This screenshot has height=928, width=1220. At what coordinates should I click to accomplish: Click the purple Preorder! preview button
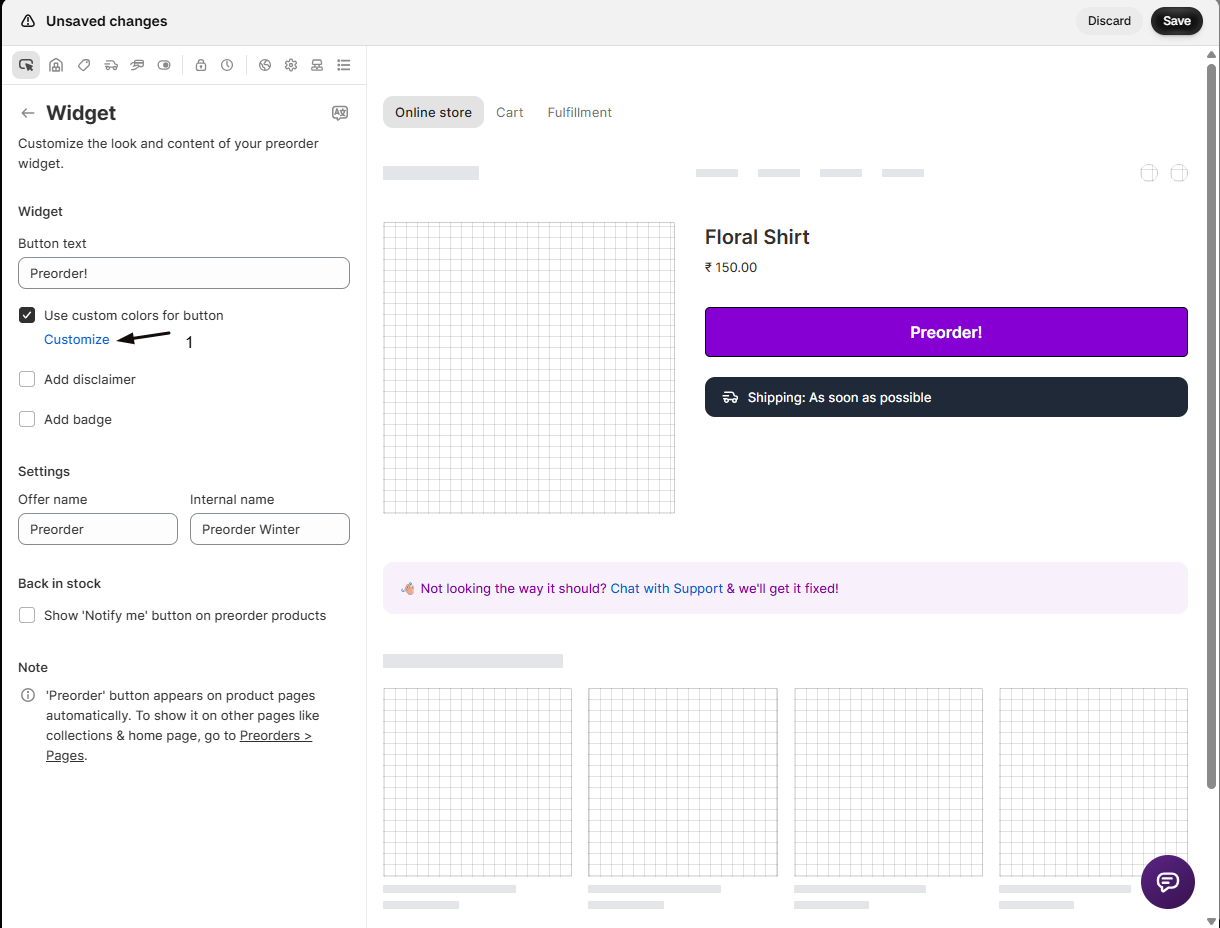click(x=946, y=332)
